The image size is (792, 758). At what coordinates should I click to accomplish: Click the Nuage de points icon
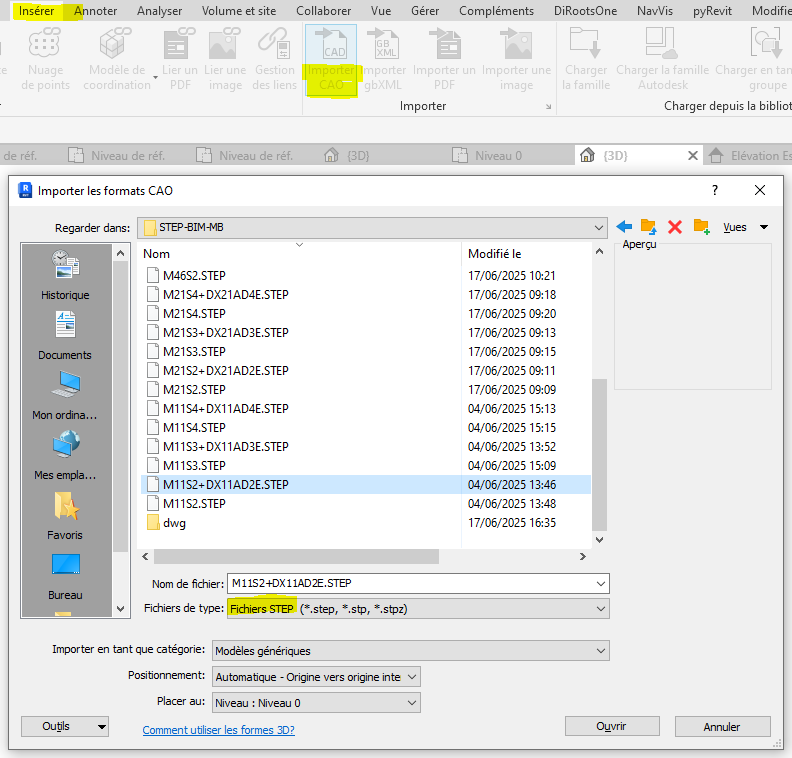47,58
